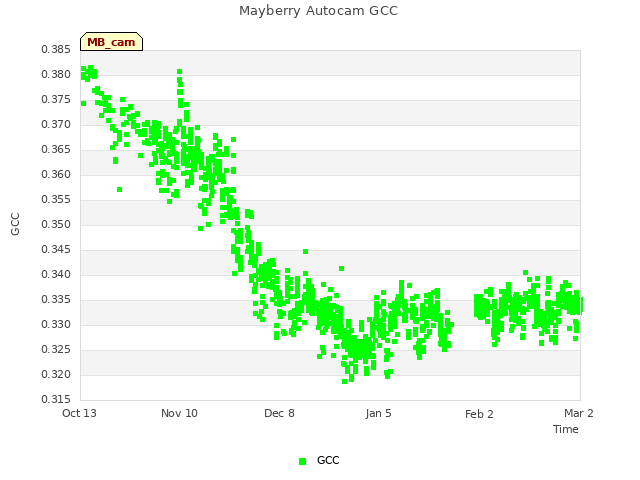
Task: Select the Jan 5 x-axis label
Action: point(378,413)
